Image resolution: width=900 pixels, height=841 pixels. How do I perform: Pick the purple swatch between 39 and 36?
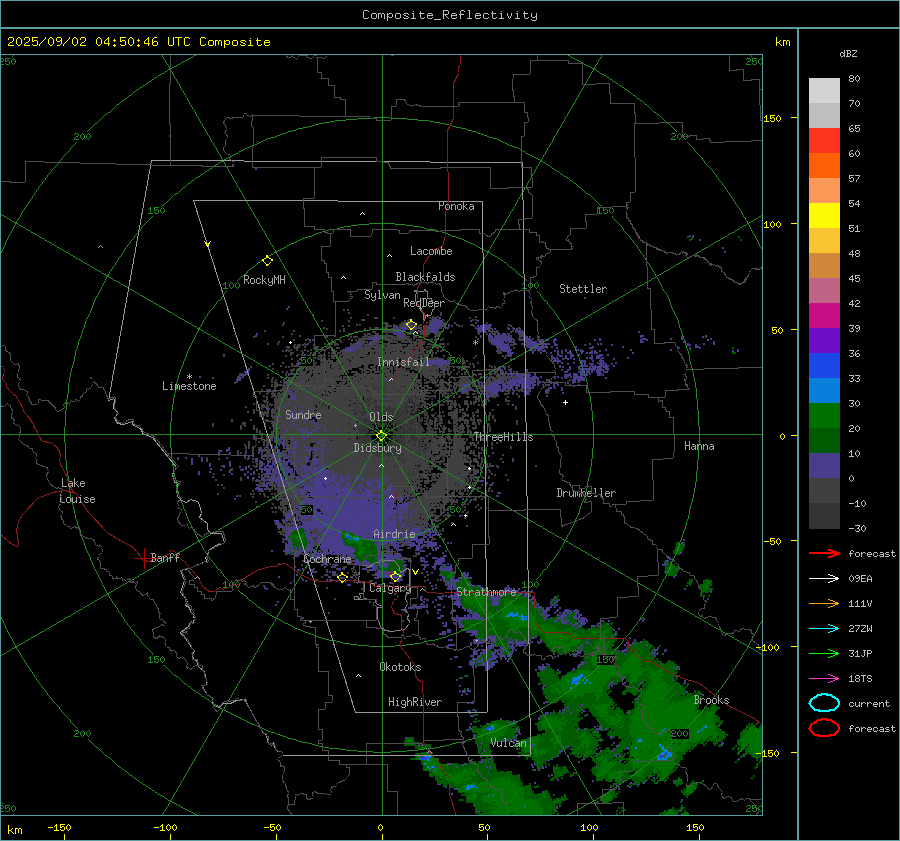(824, 340)
